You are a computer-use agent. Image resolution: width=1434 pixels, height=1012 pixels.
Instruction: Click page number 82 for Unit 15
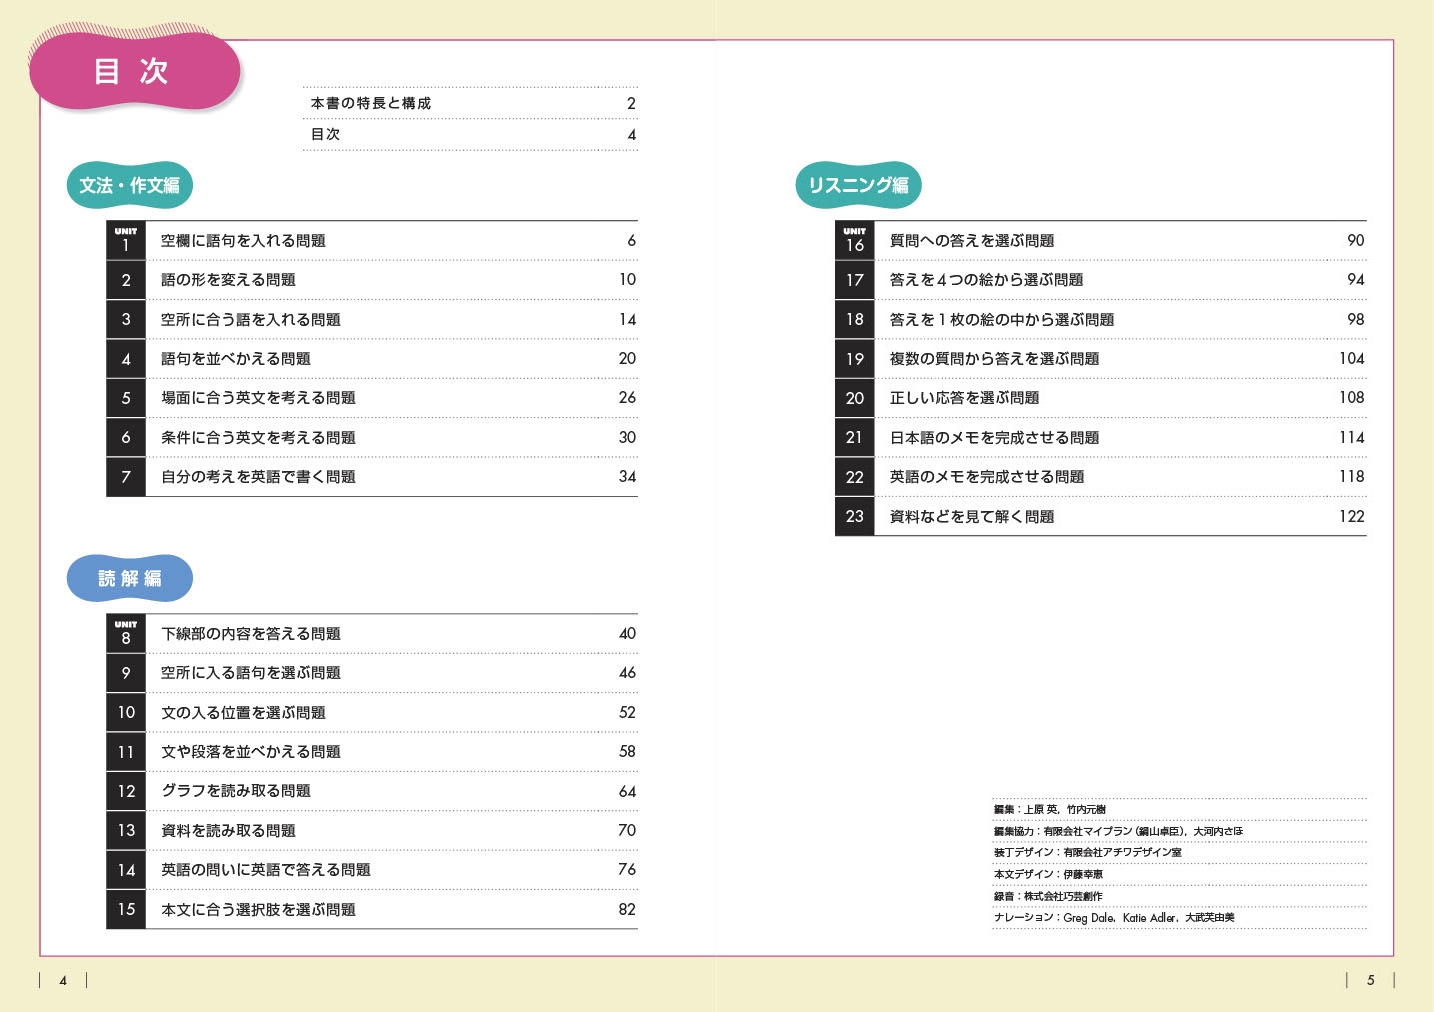tap(627, 909)
